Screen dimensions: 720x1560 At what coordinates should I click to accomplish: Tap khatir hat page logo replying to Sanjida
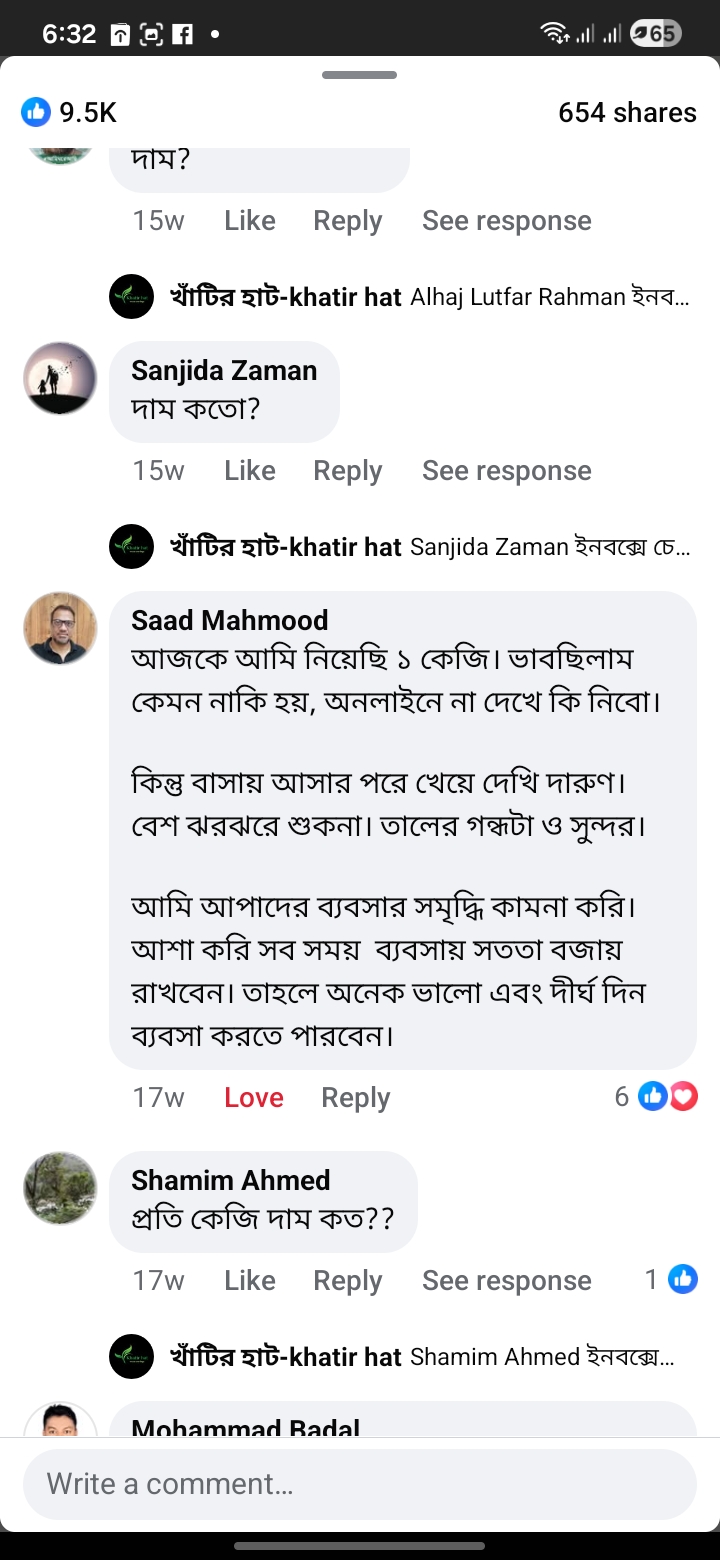131,547
